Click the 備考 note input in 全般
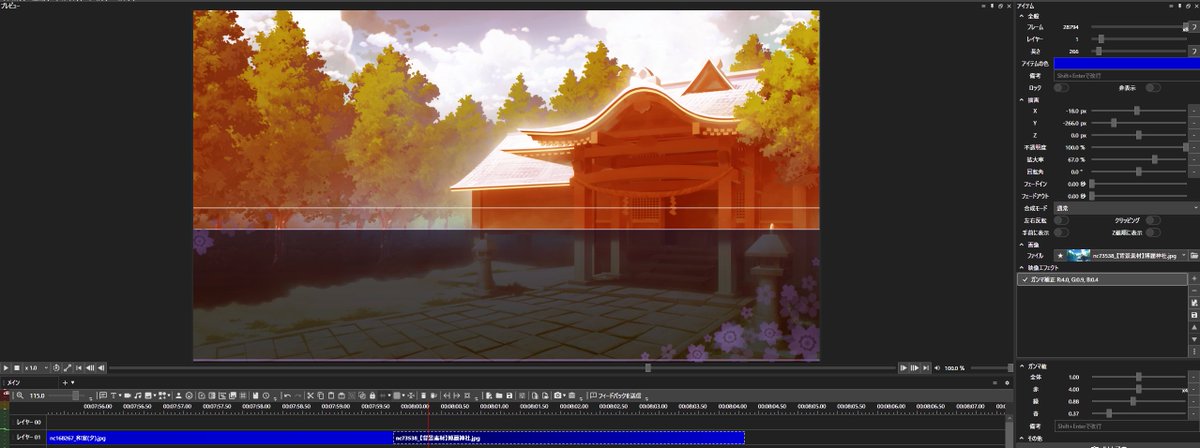This screenshot has width=1200, height=448. tap(1127, 75)
